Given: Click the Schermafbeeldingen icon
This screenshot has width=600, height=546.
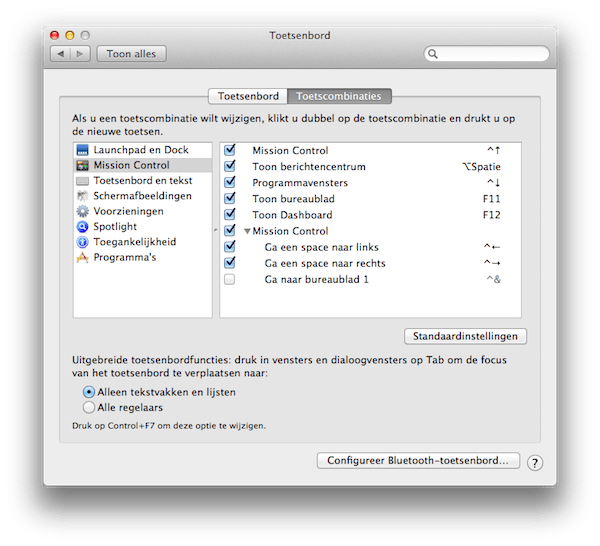Looking at the screenshot, I should pos(82,196).
